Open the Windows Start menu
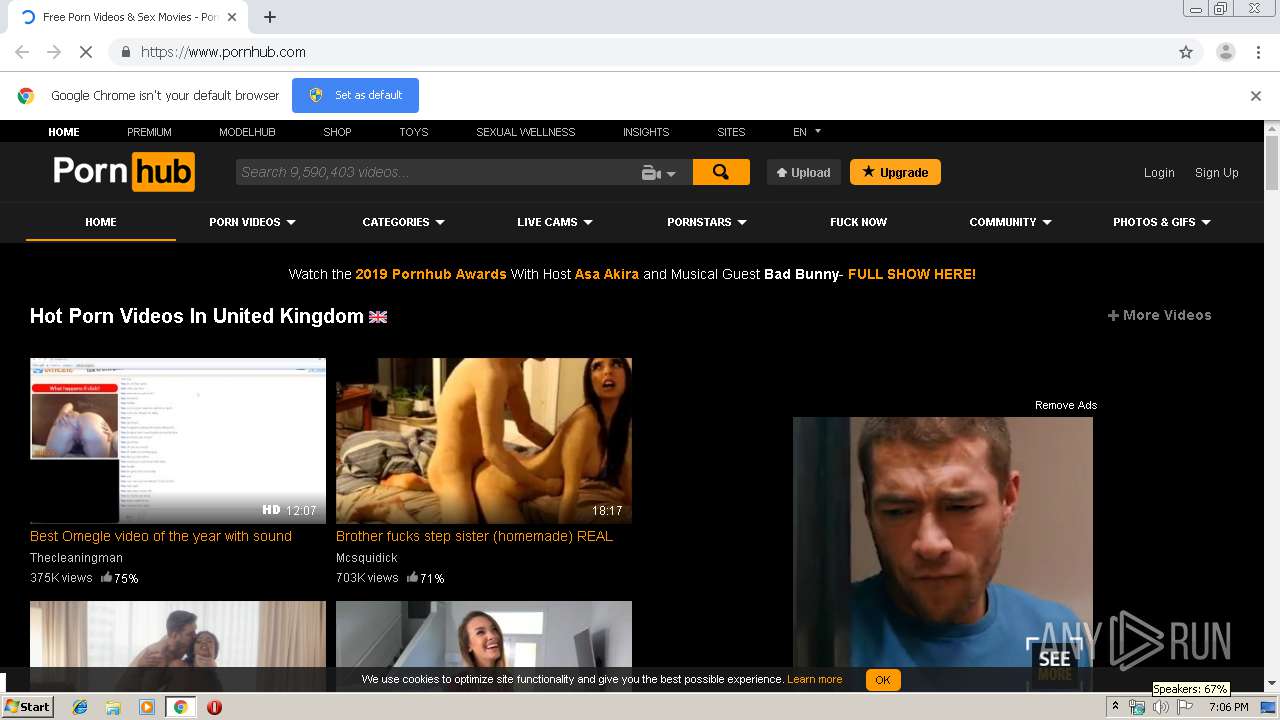 tap(28, 707)
